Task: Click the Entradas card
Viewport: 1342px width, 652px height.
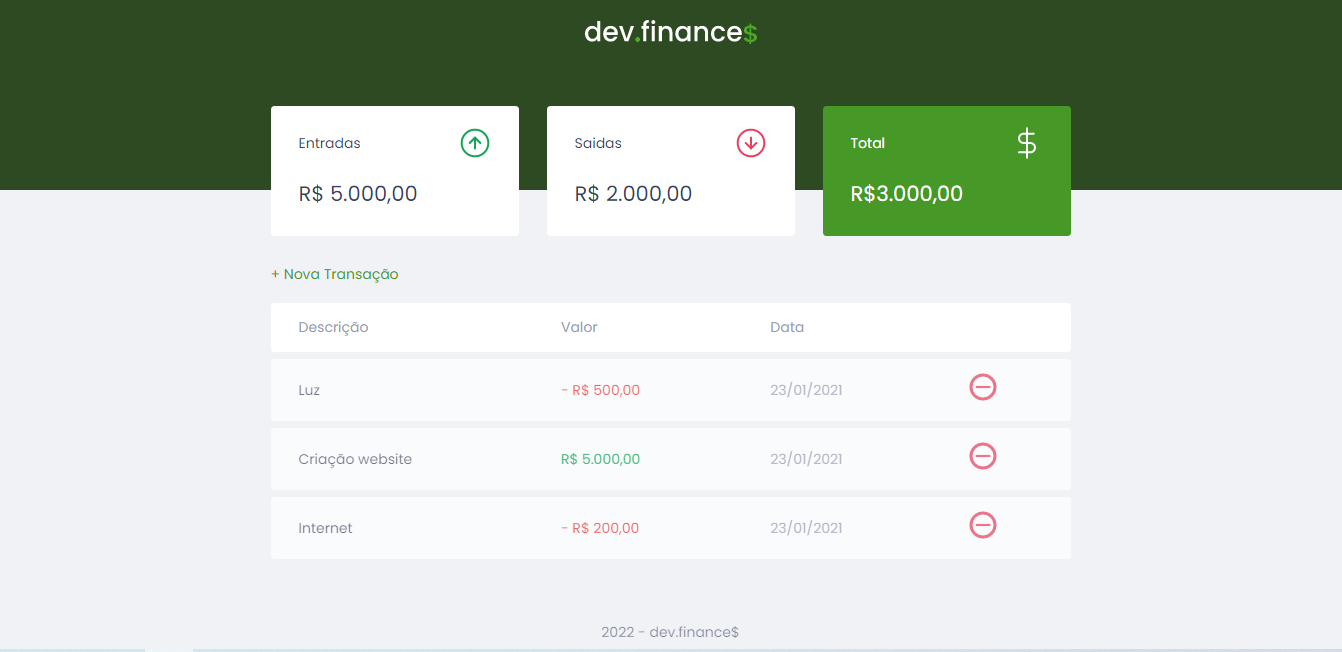Action: point(394,171)
